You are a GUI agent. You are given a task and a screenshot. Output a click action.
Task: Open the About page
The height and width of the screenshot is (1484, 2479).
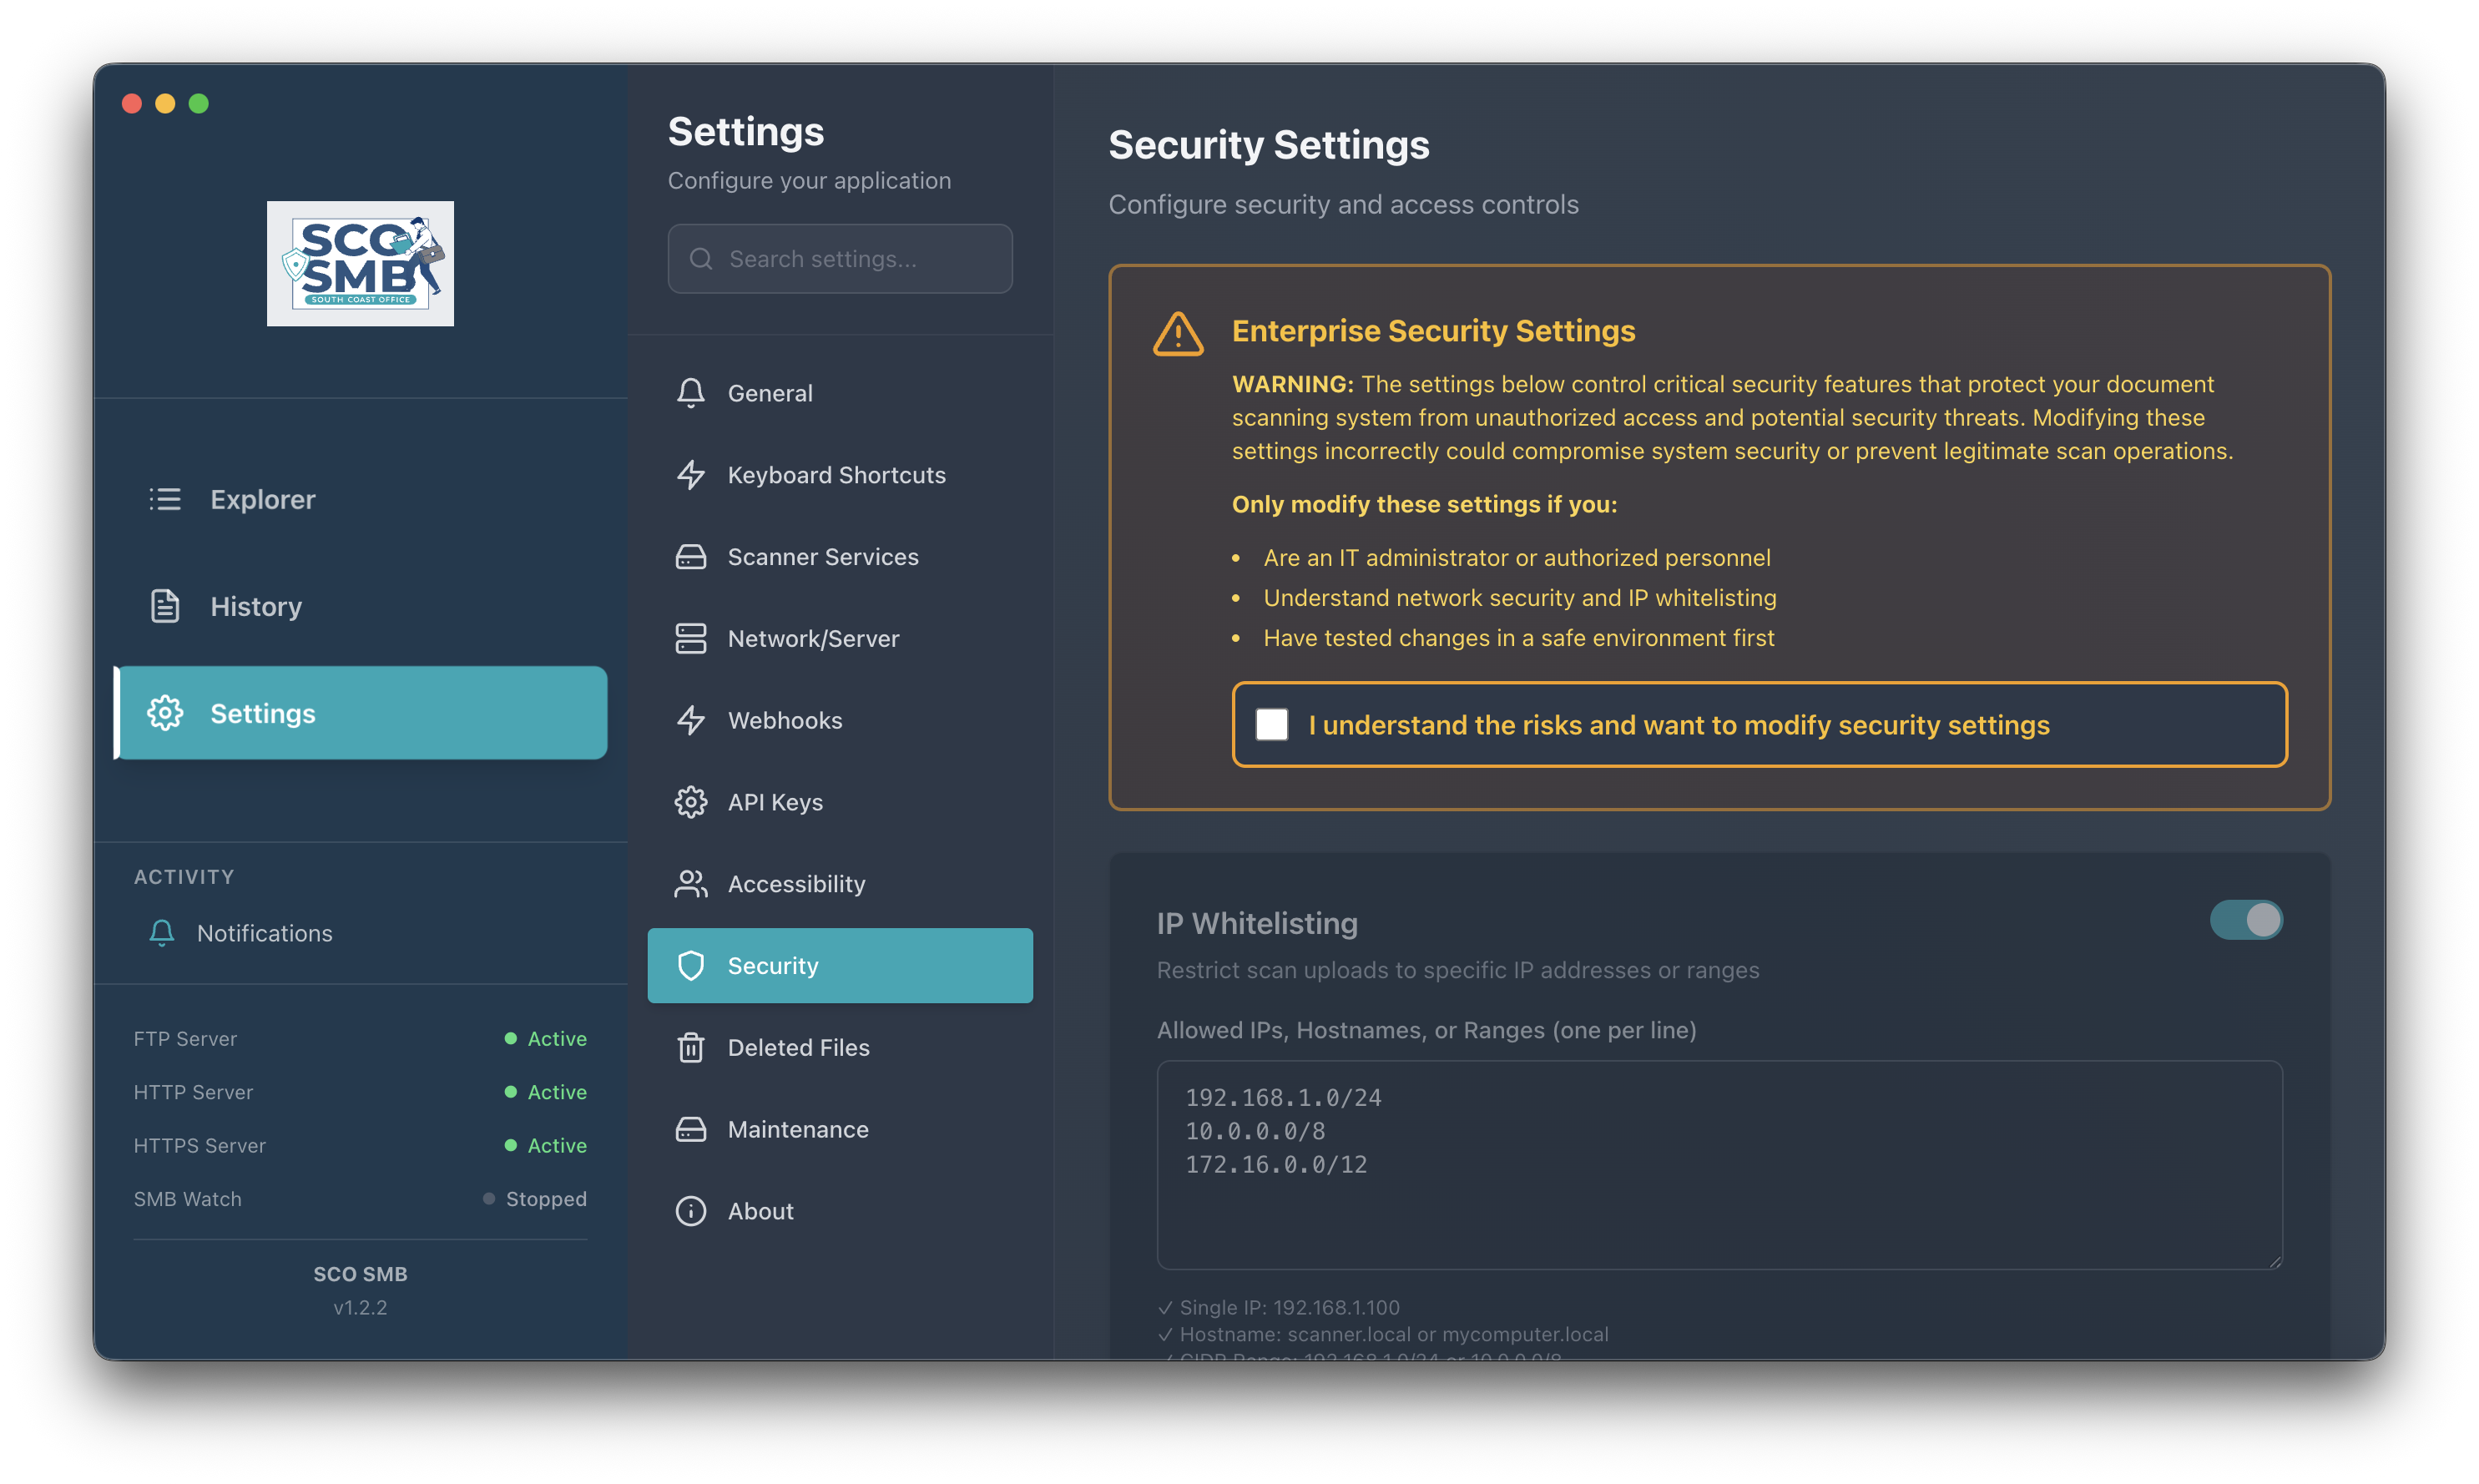coord(840,1211)
